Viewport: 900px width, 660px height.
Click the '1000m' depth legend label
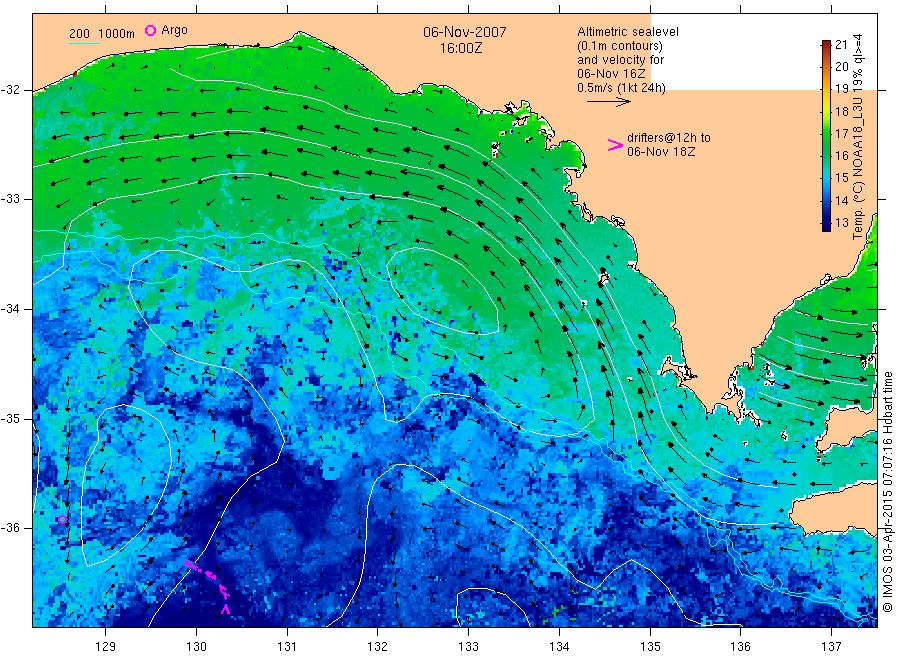coord(117,34)
